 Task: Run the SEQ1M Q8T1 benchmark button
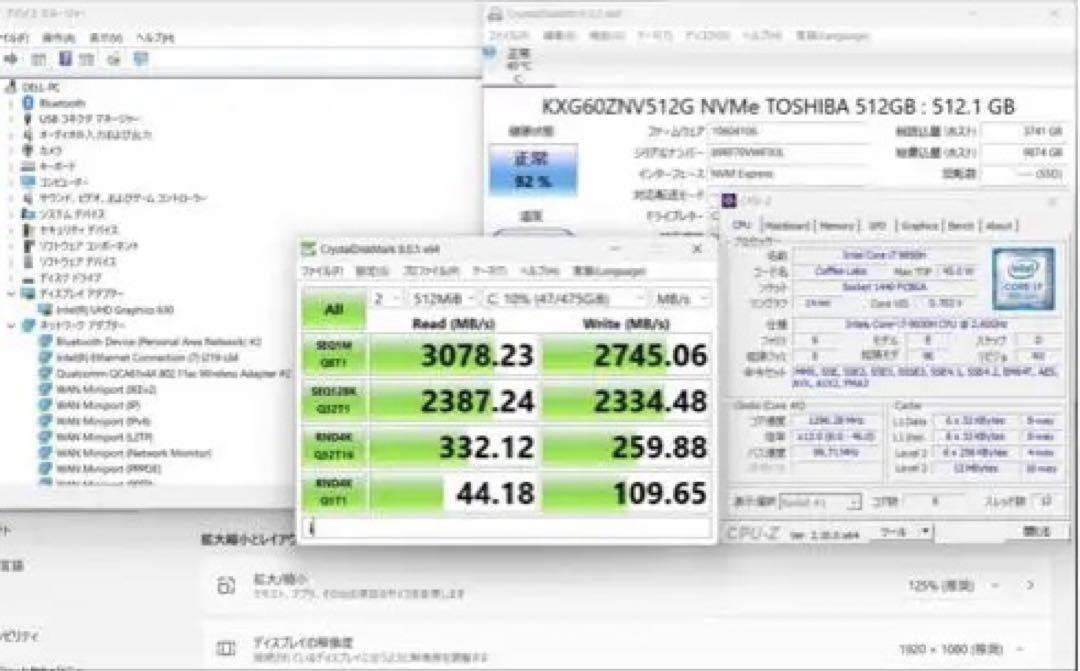click(334, 355)
